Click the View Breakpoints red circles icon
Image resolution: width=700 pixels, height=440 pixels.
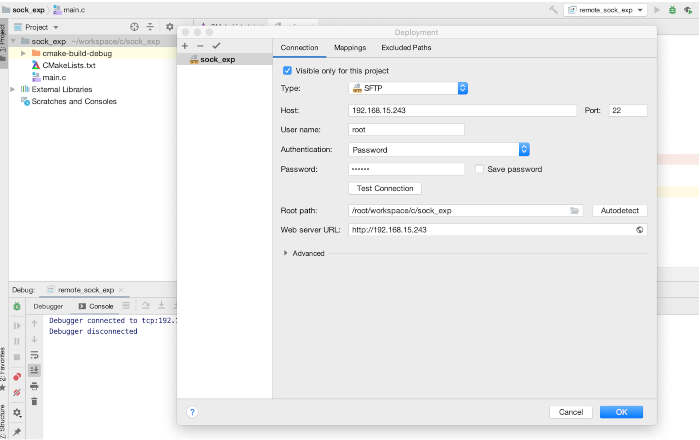pos(17,377)
